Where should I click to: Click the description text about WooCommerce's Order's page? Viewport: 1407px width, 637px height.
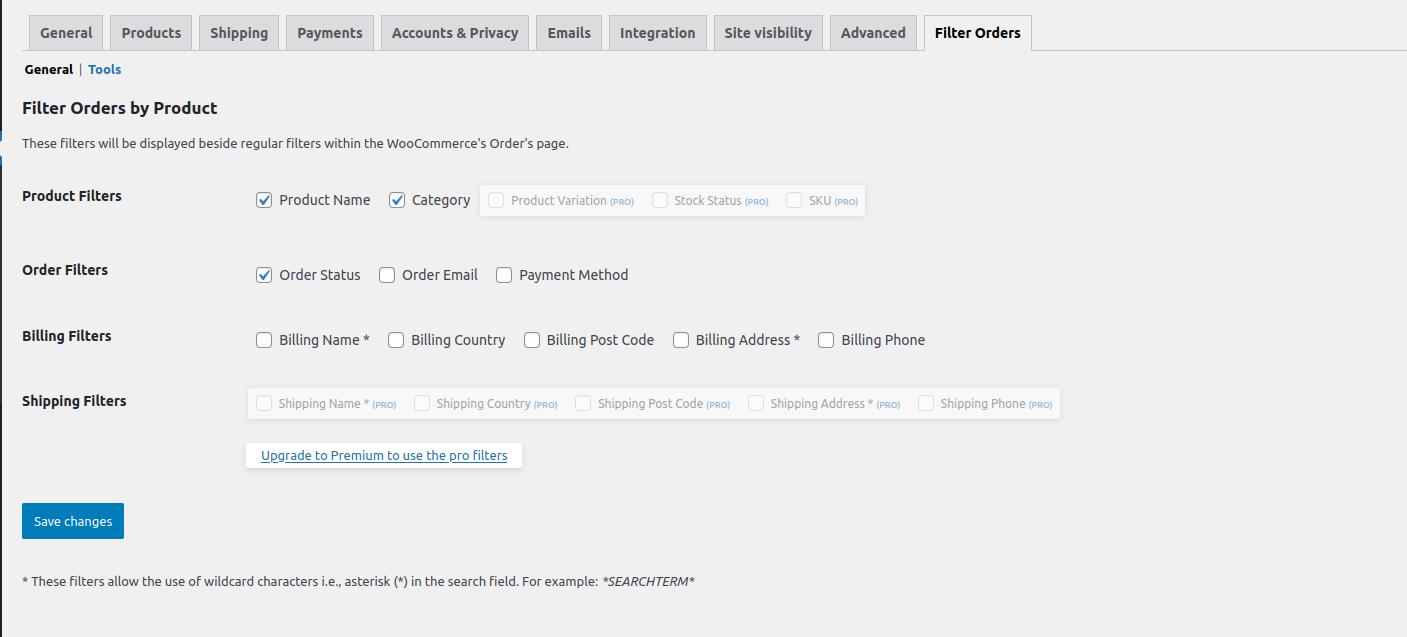pyautogui.click(x=295, y=143)
